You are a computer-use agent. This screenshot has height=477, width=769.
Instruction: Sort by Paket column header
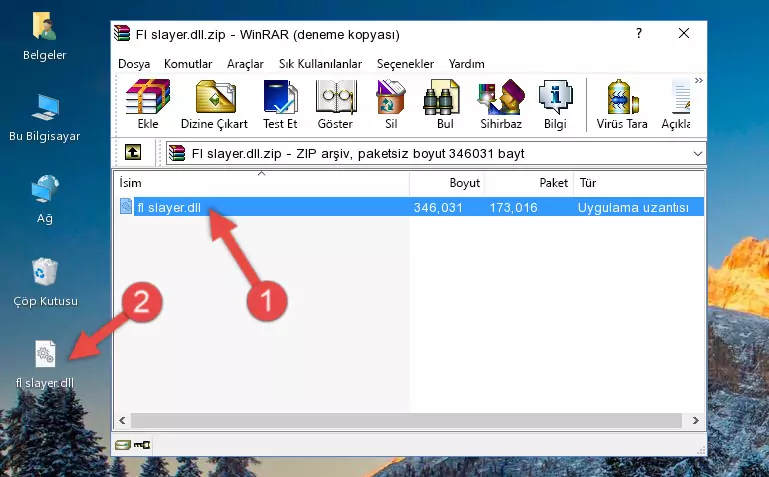(529, 183)
